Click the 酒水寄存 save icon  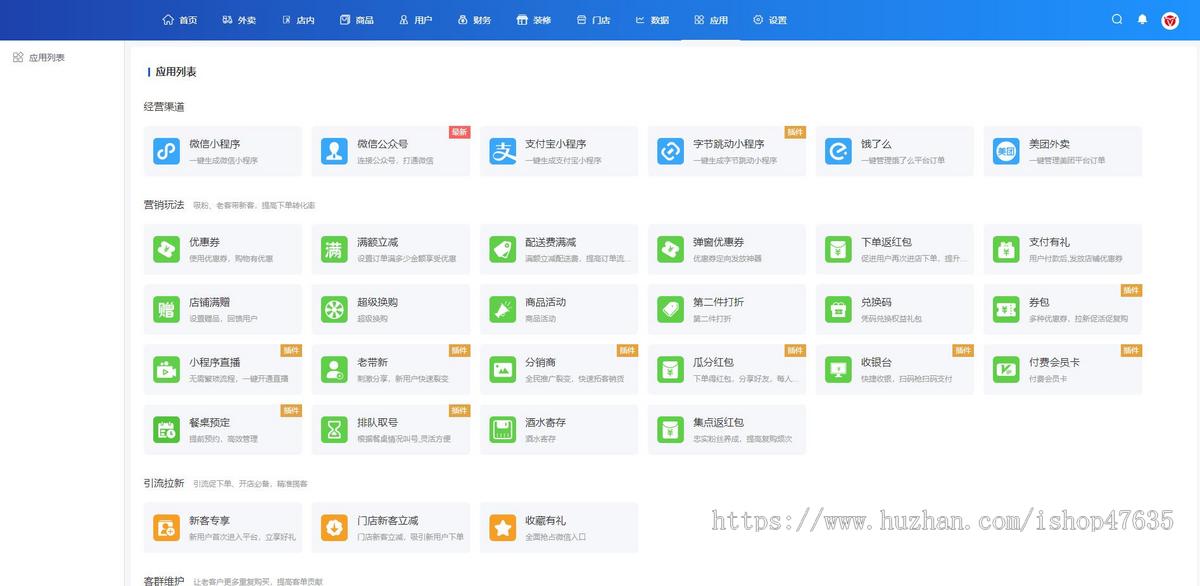pyautogui.click(x=502, y=429)
